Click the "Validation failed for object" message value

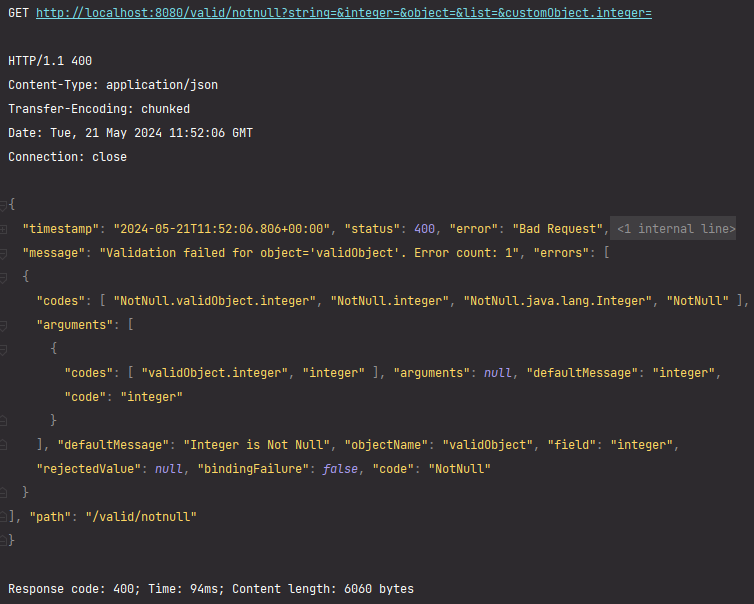pyautogui.click(x=309, y=253)
